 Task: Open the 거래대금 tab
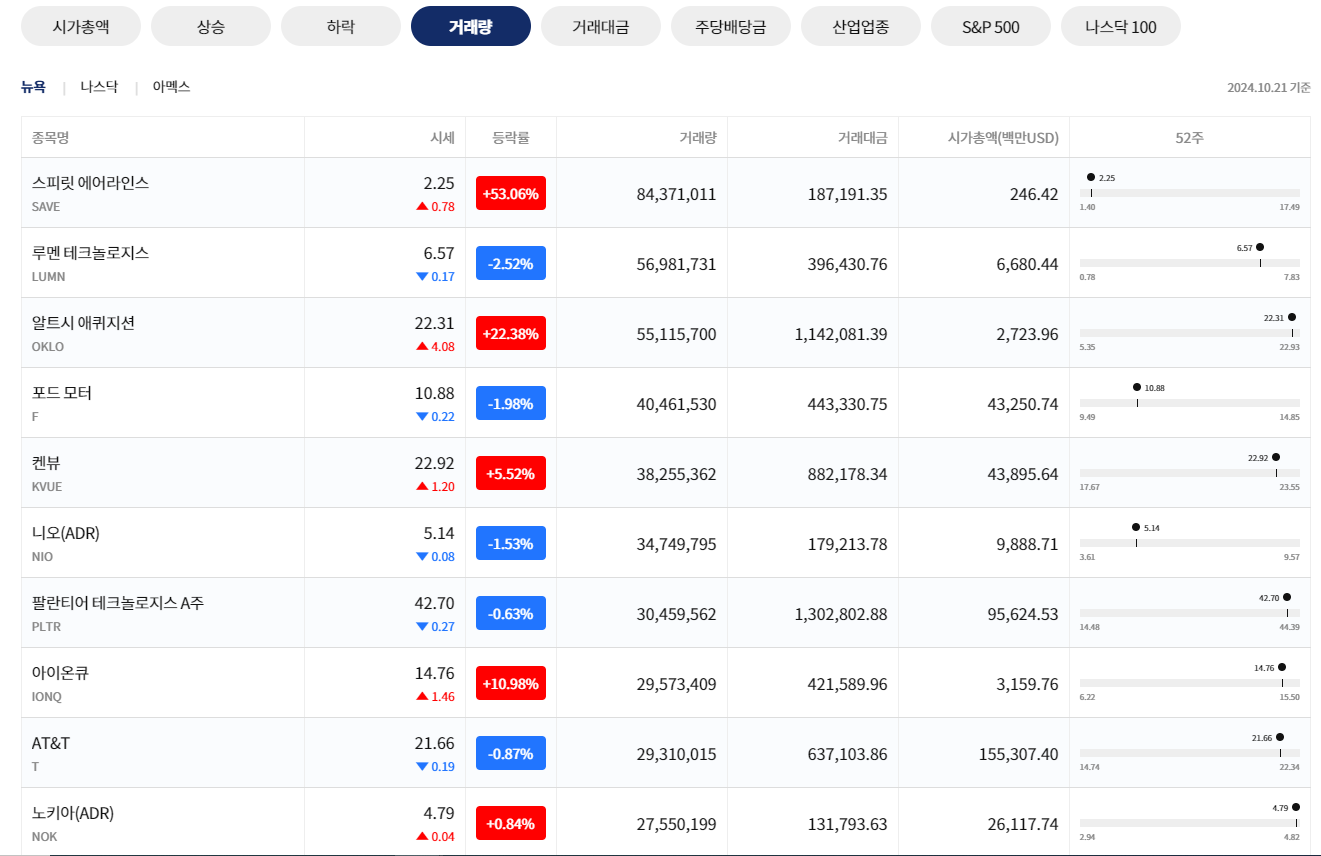pos(601,26)
